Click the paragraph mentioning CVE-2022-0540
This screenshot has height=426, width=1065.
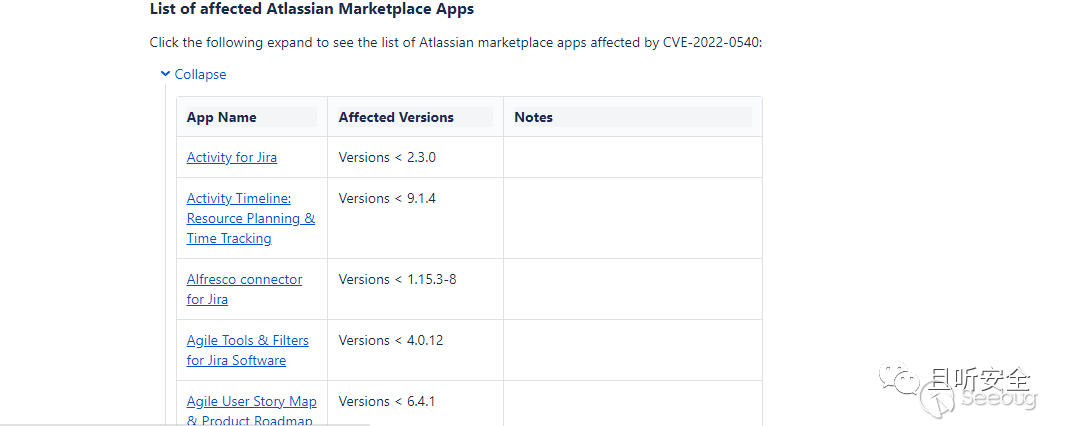455,42
